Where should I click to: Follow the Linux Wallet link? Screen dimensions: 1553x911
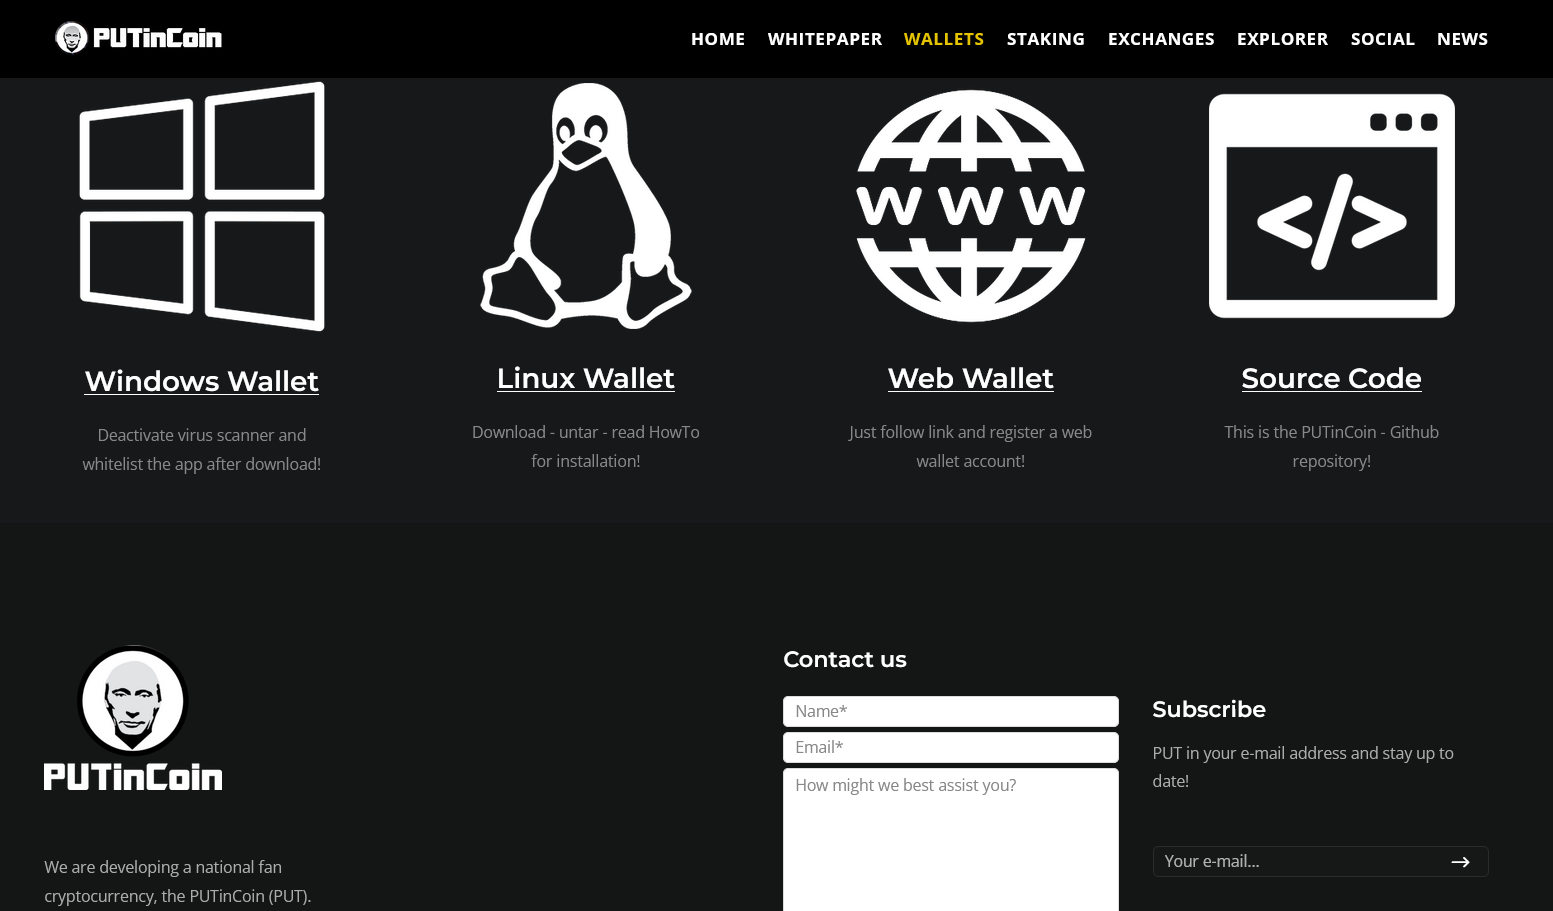(586, 378)
